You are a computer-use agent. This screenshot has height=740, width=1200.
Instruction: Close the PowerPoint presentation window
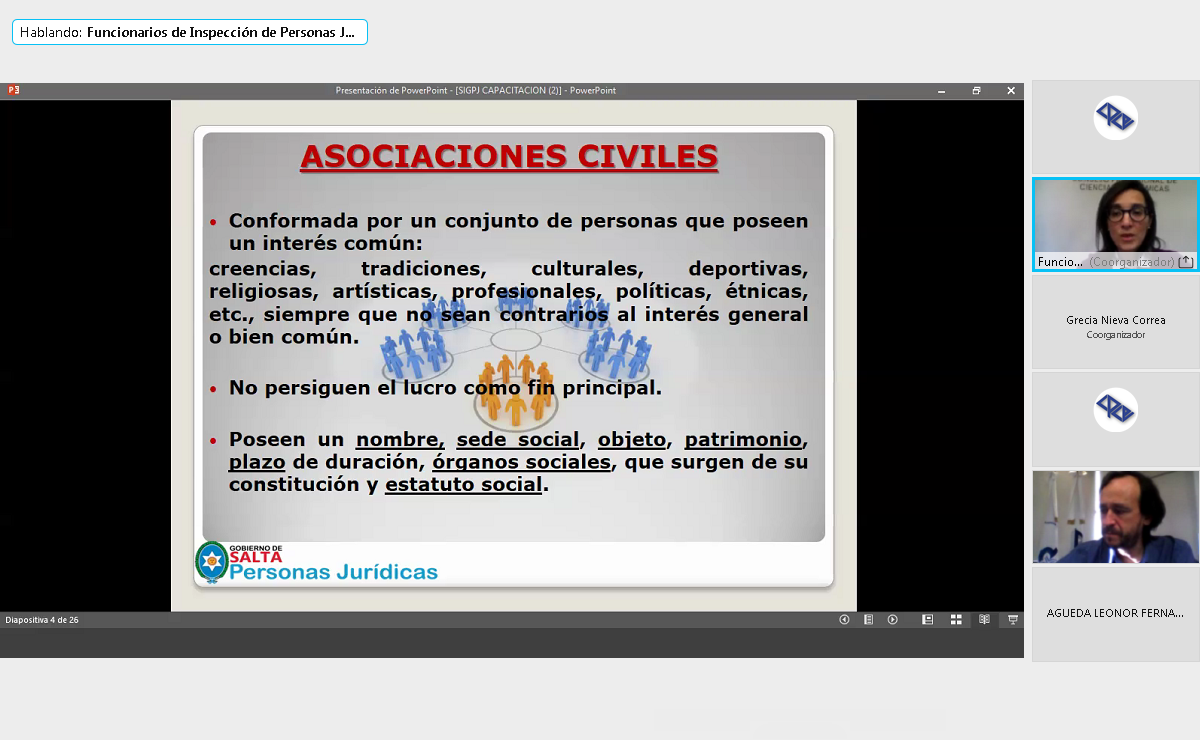(1011, 91)
